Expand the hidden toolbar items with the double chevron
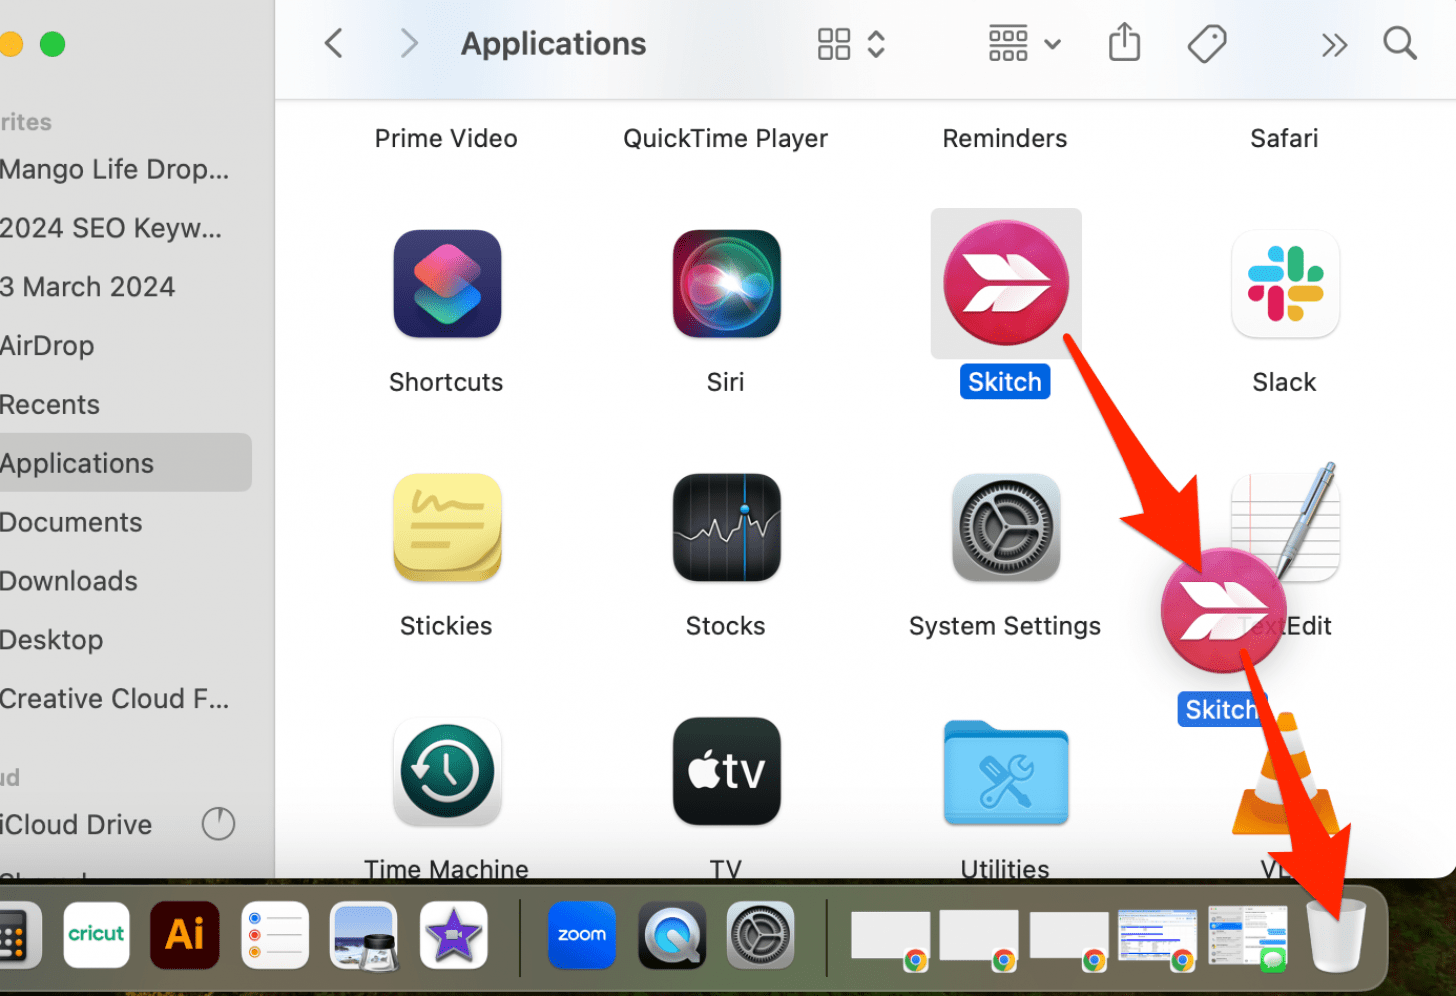The image size is (1456, 996). (x=1334, y=45)
